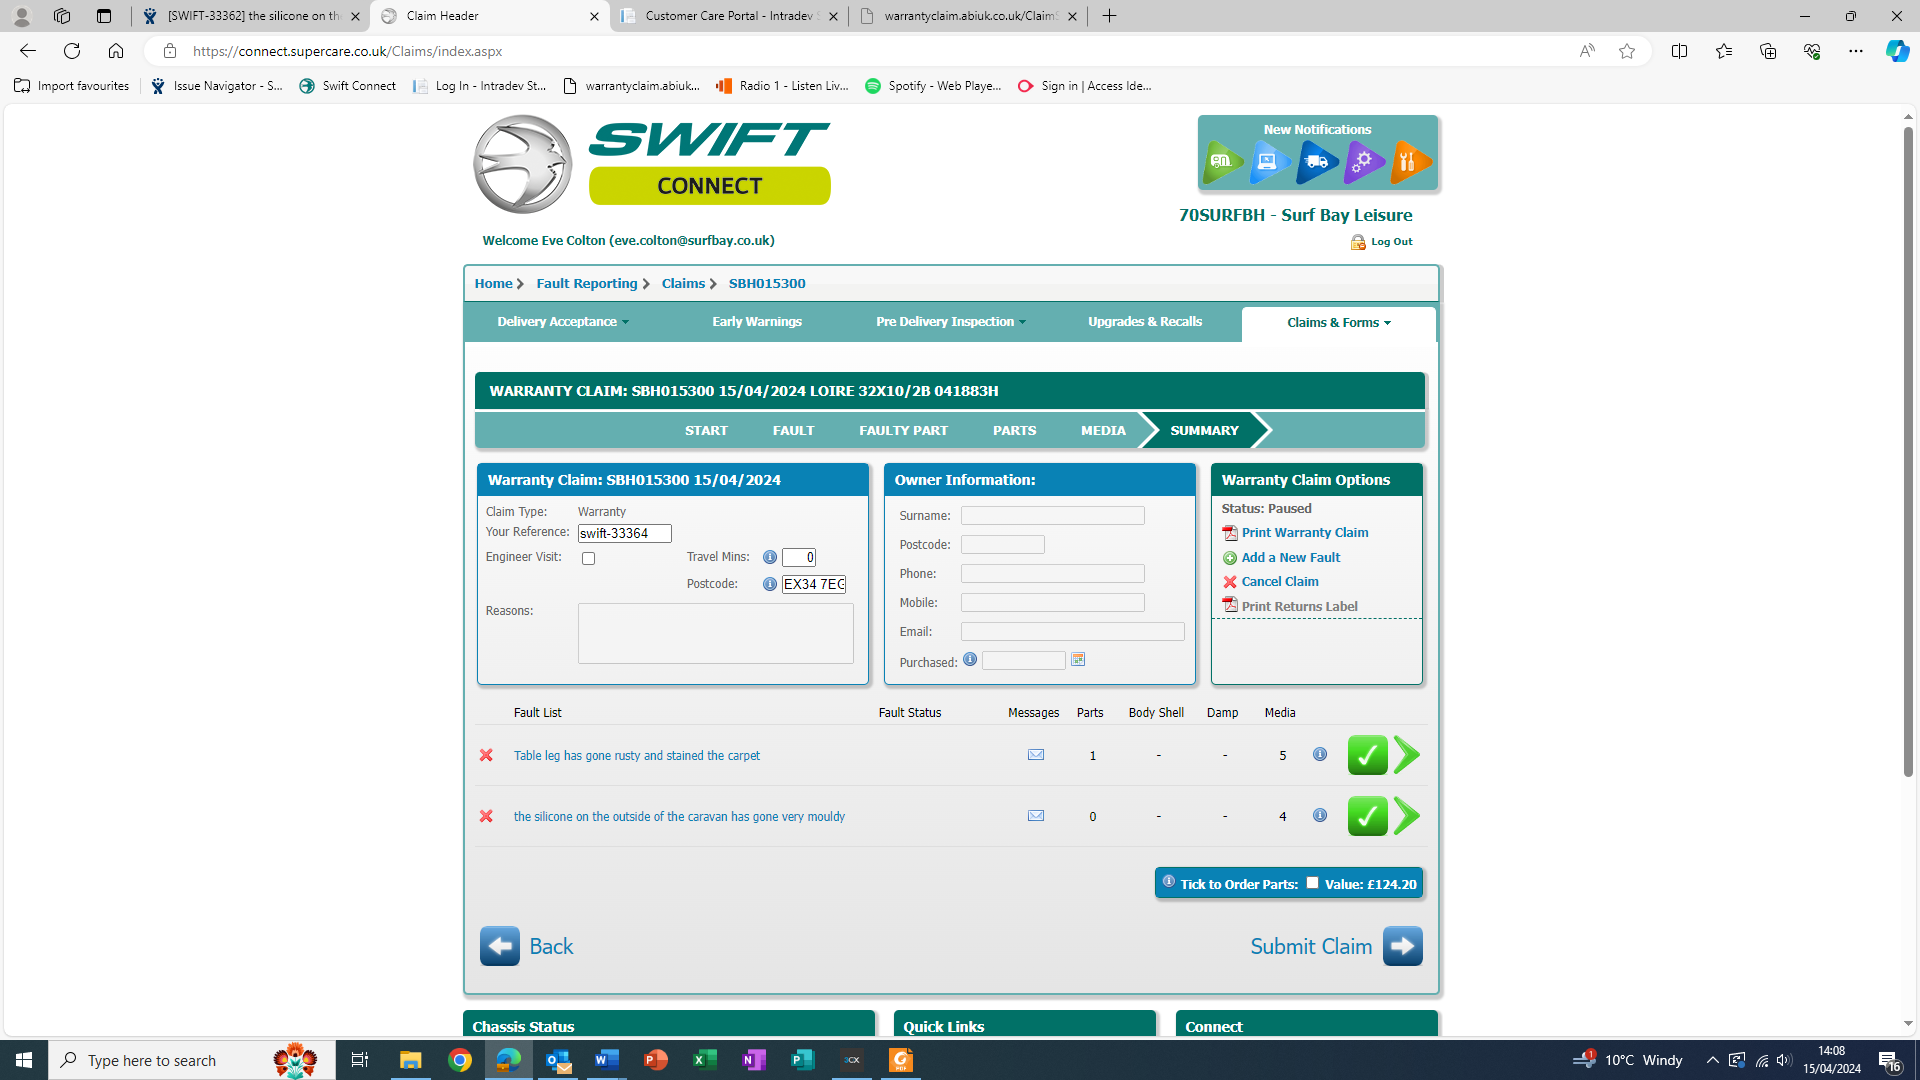Click Print Warranty Claim link
This screenshot has height=1080, width=1920.
(1304, 533)
